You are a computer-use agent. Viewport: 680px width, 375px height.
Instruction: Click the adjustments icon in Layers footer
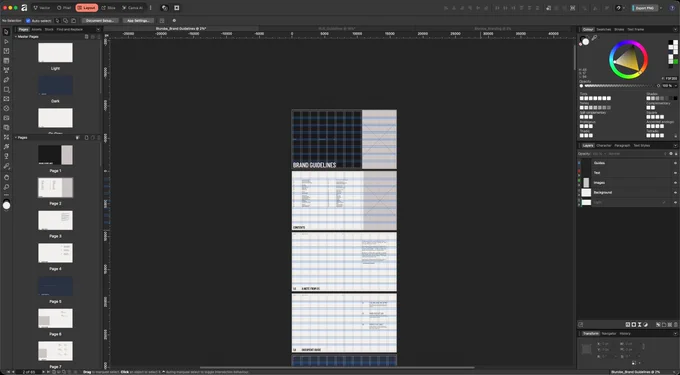pos(645,325)
